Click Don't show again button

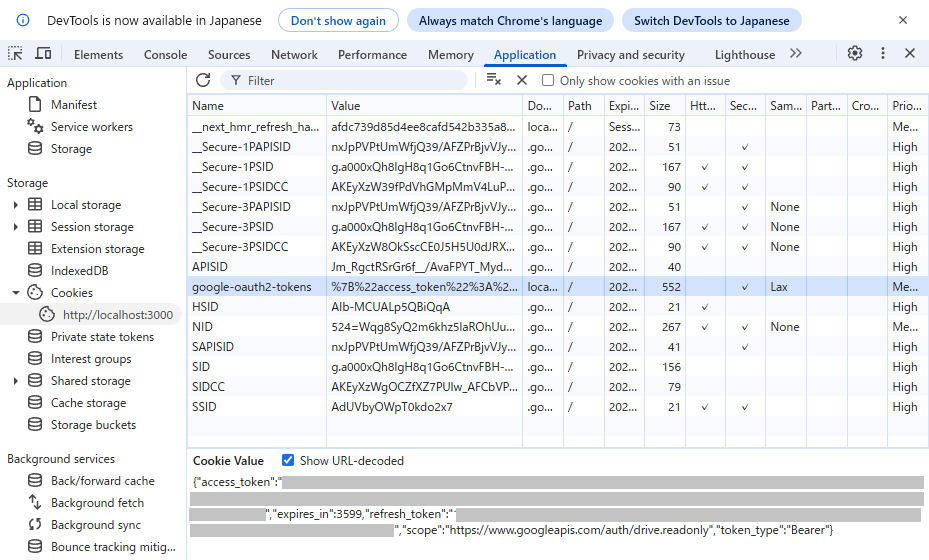coord(338,21)
